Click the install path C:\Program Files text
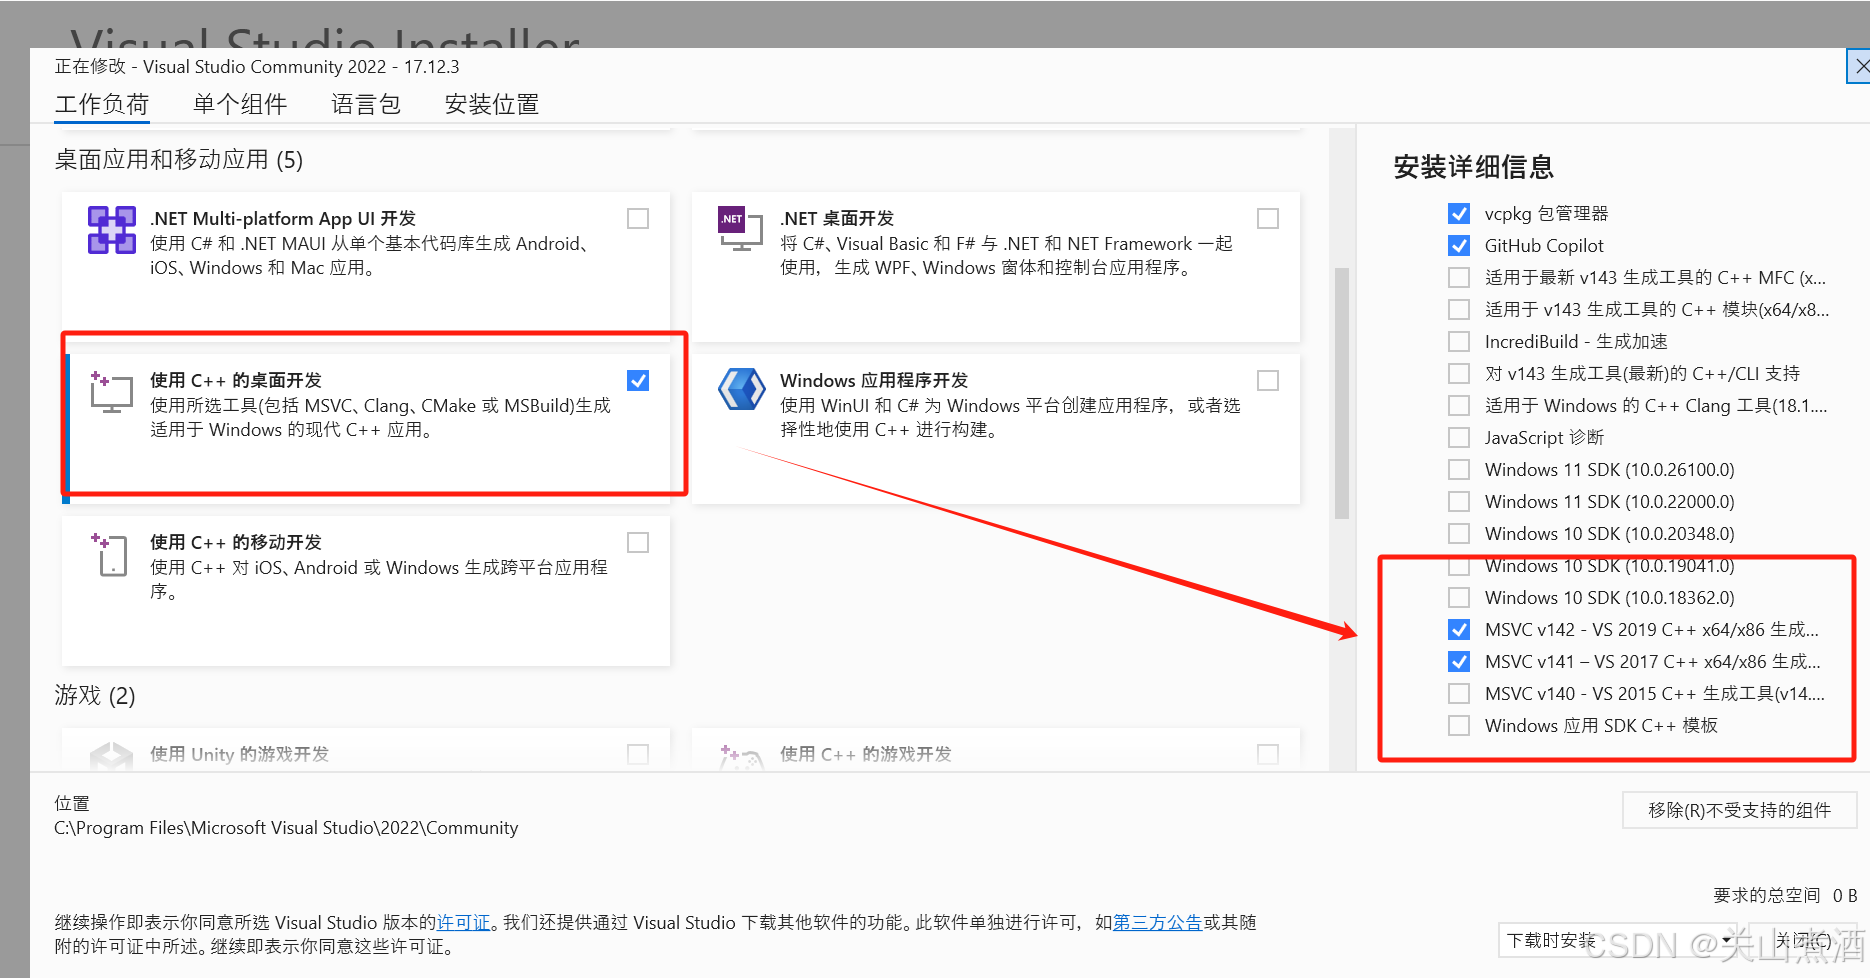The height and width of the screenshot is (978, 1870). [286, 828]
